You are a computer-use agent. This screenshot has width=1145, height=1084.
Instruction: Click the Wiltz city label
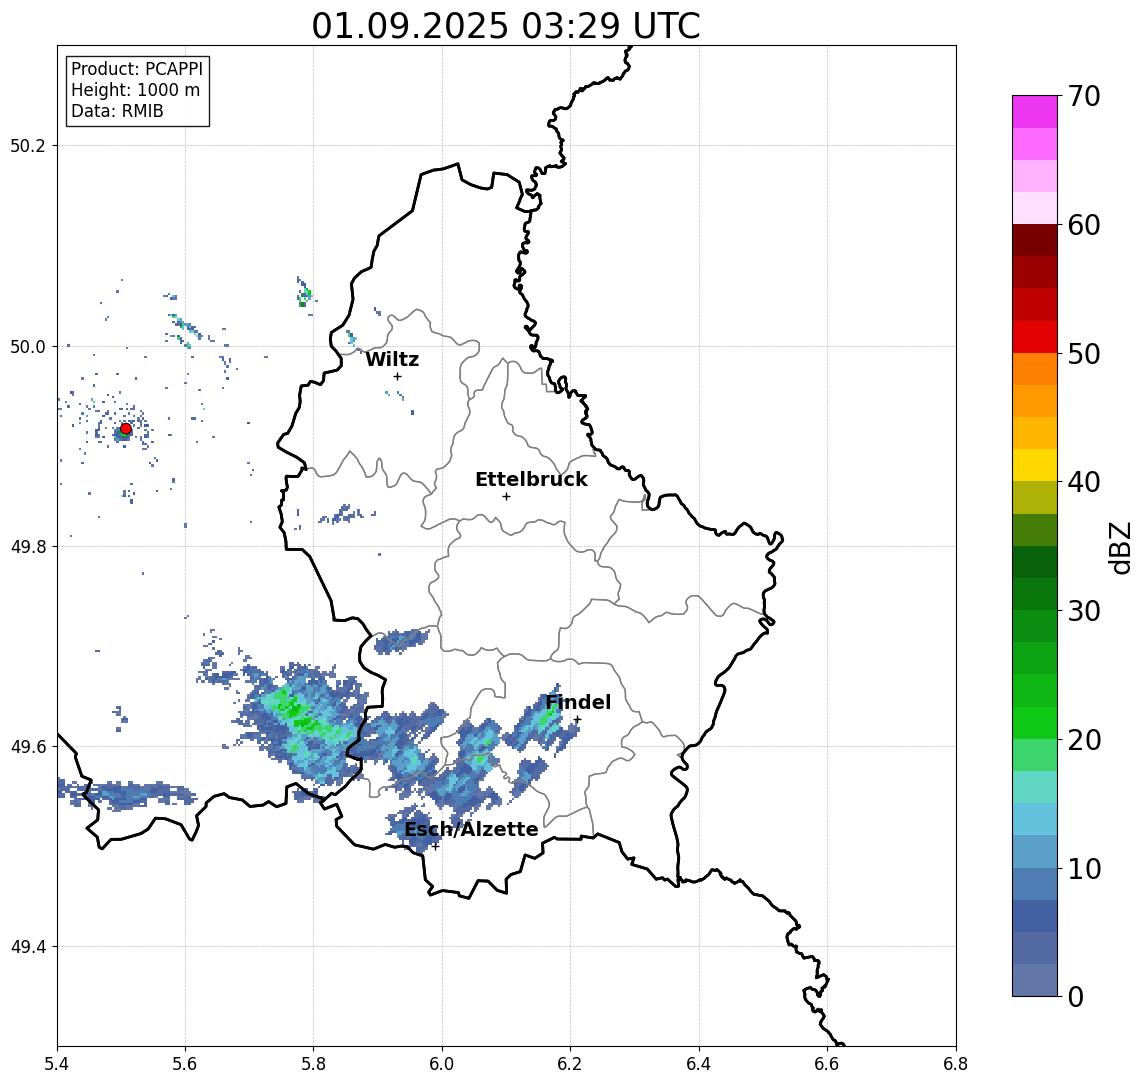tap(392, 359)
